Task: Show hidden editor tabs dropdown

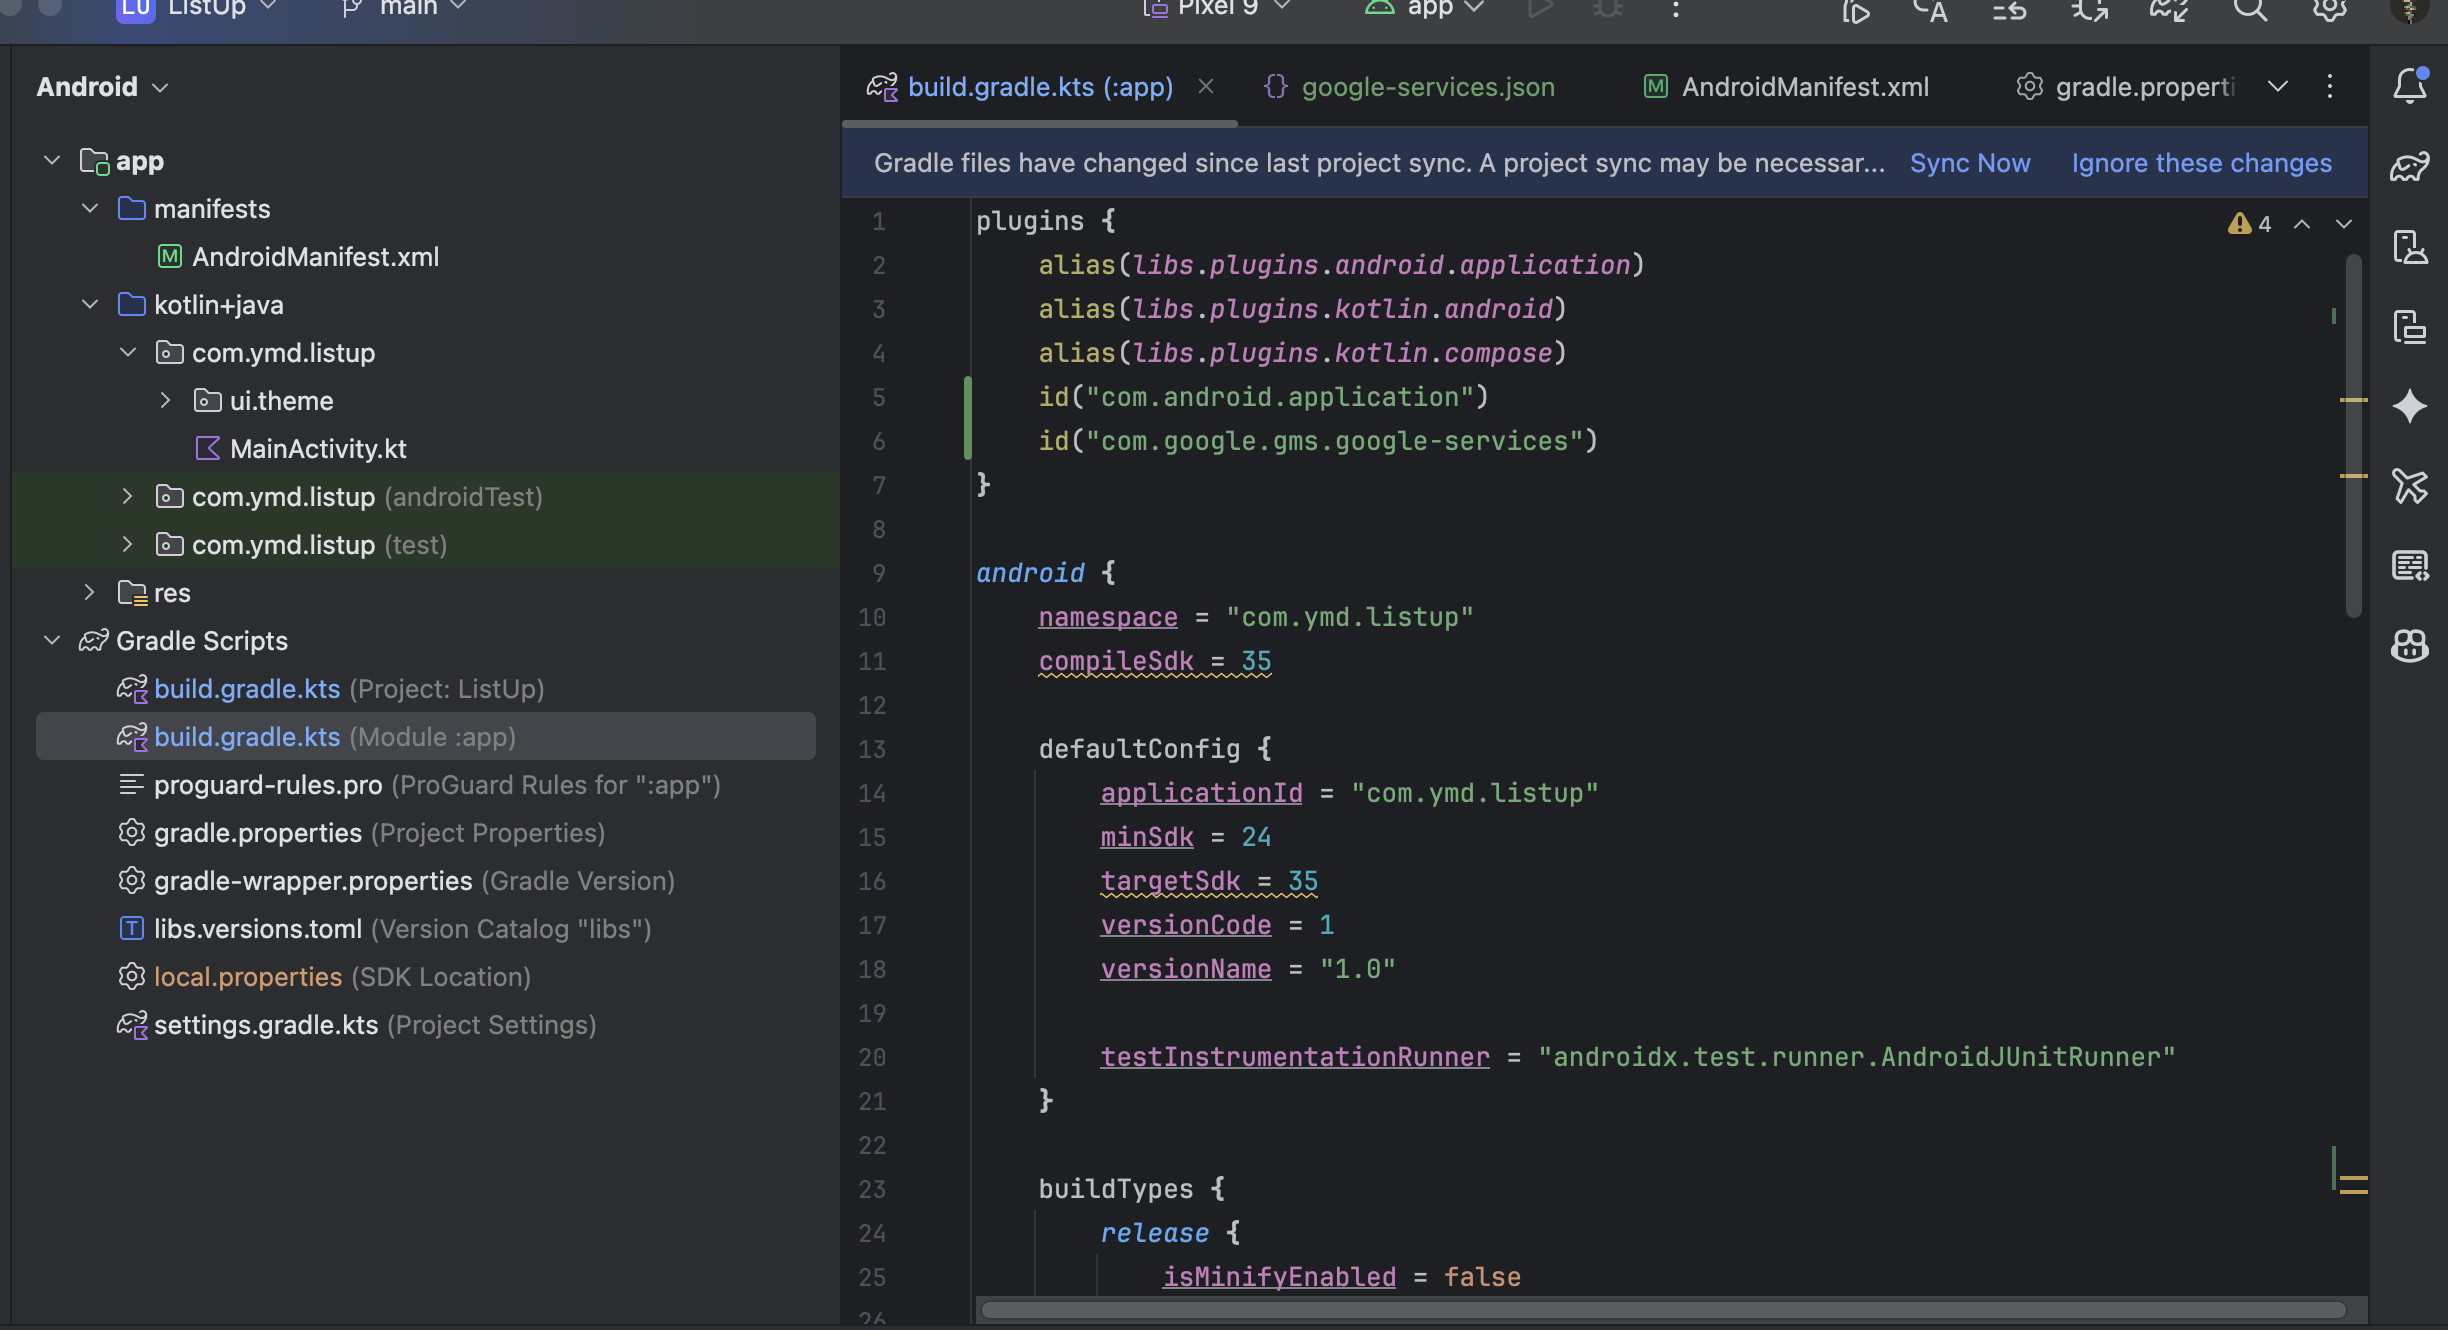Action: pyautogui.click(x=2278, y=87)
